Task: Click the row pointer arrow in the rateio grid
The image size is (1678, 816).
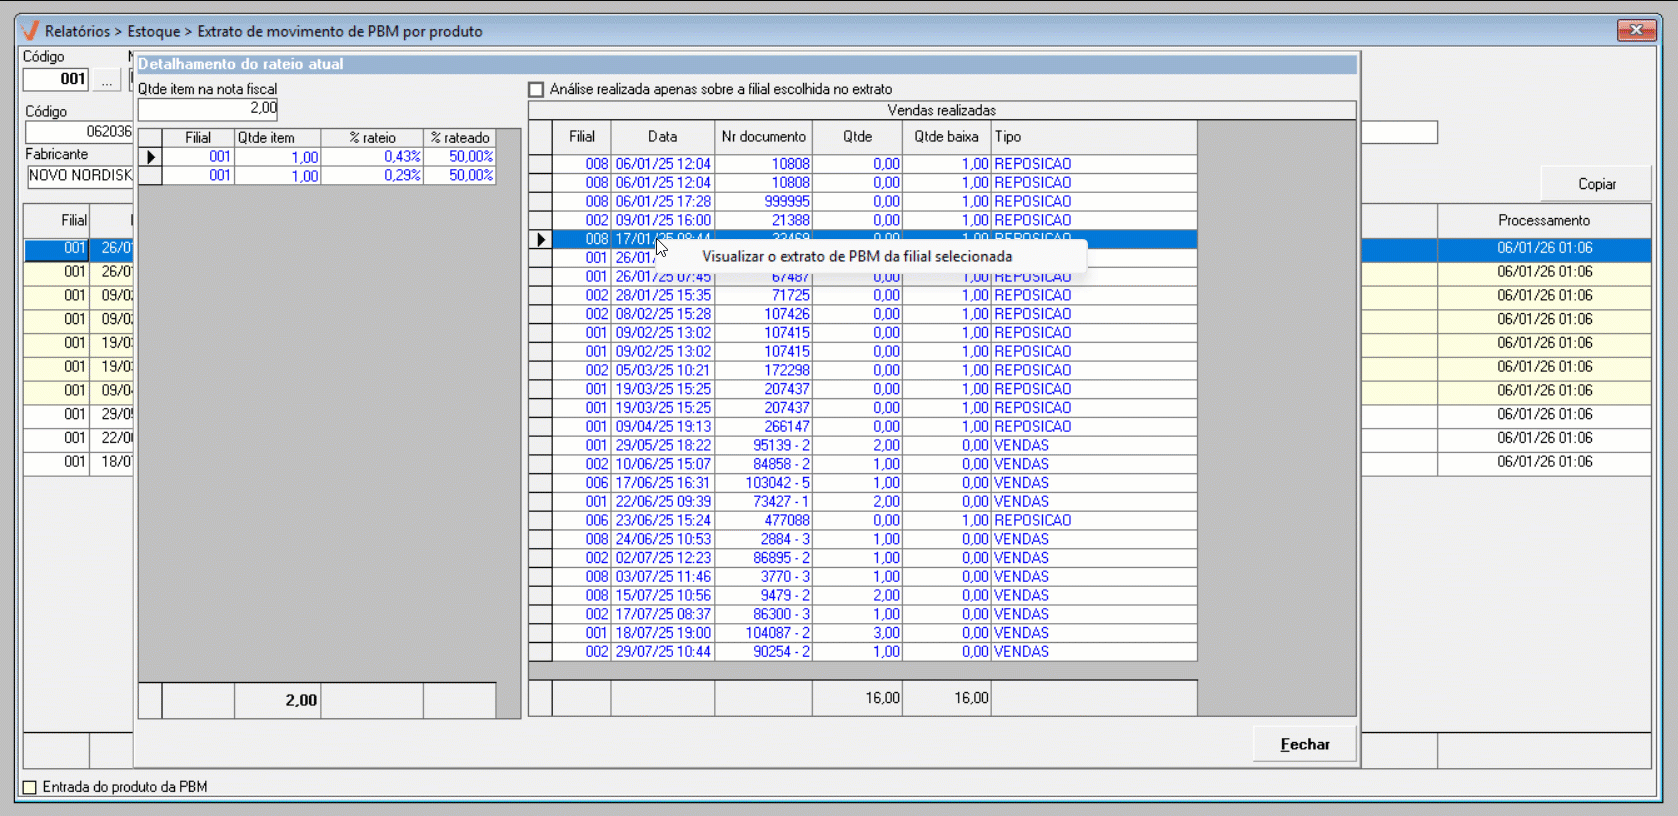Action: (x=151, y=157)
